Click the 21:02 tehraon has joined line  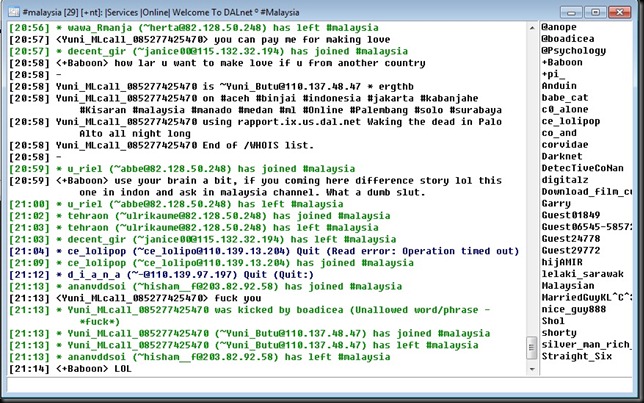coord(200,216)
